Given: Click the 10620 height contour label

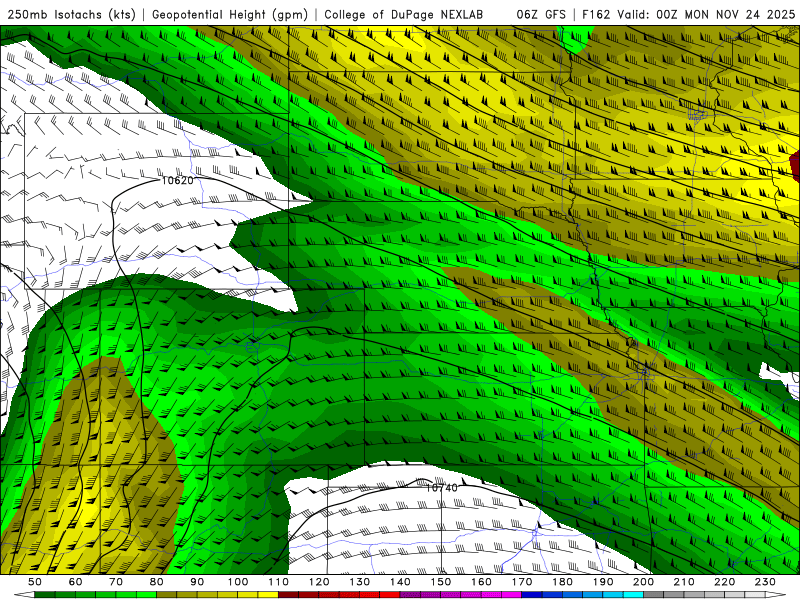Looking at the screenshot, I should coord(178,181).
